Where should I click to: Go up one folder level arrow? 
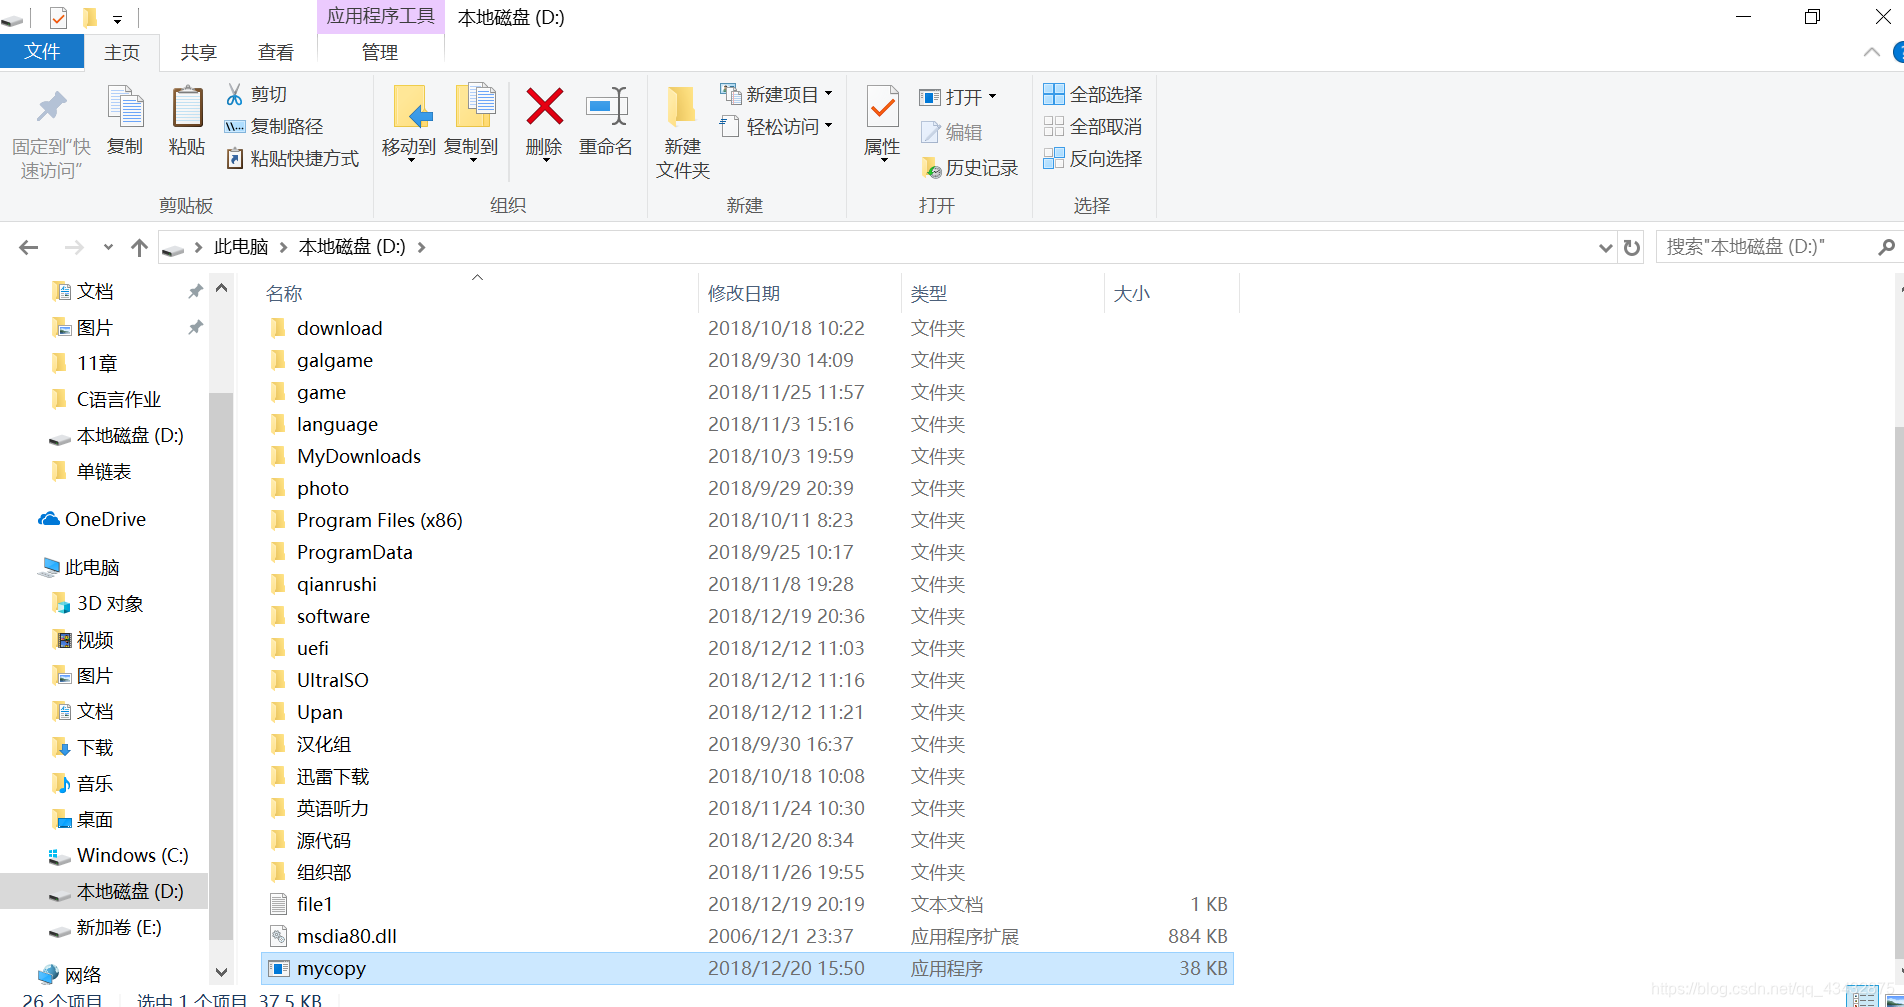click(139, 247)
